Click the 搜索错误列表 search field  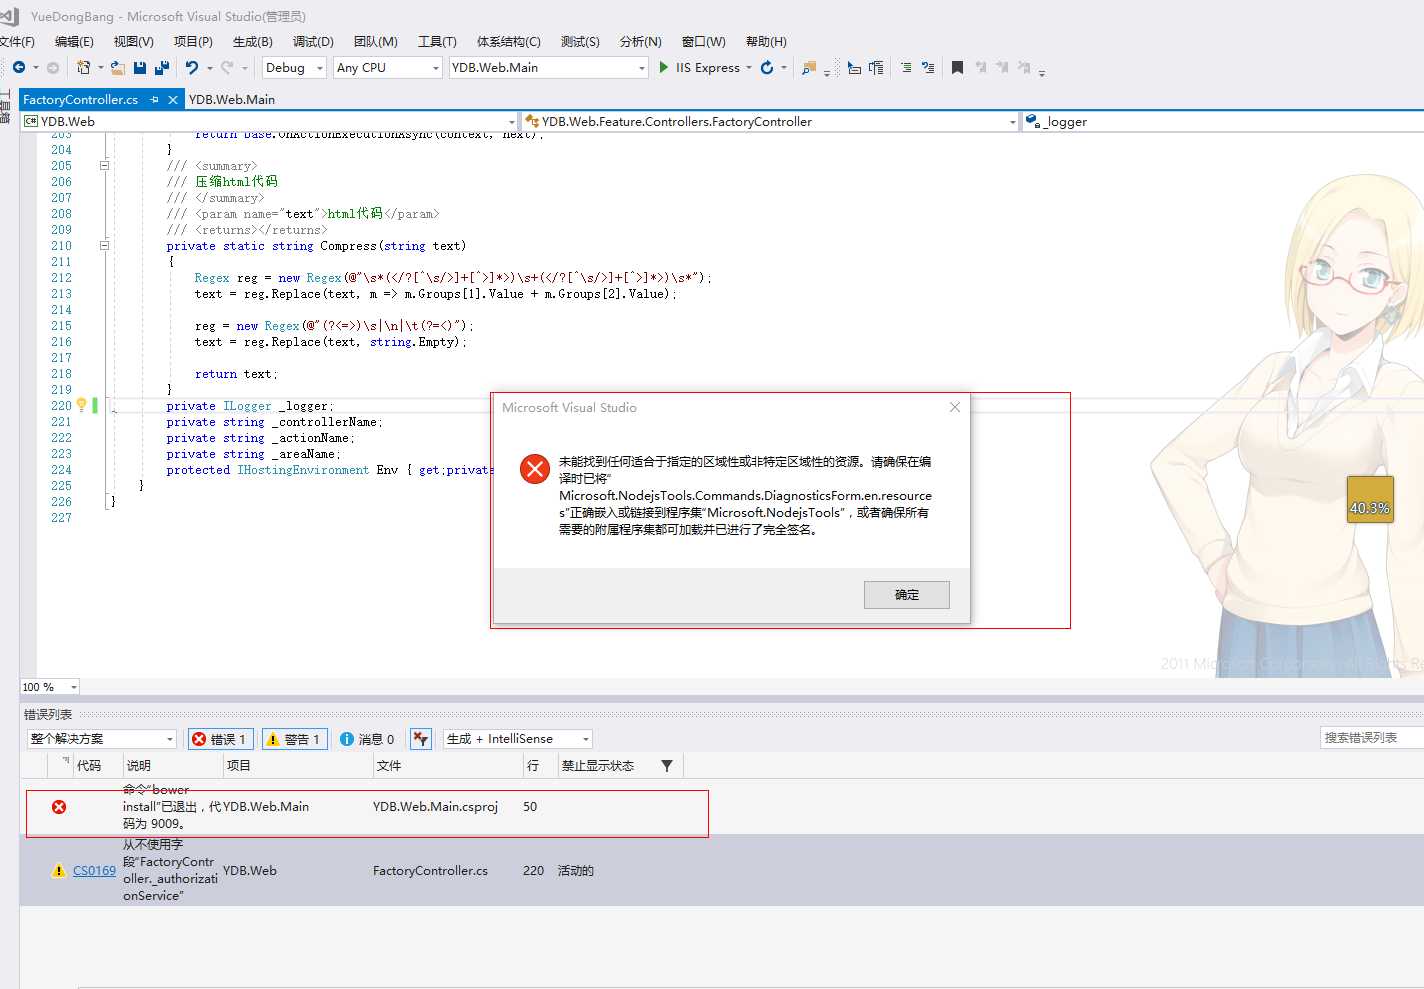[1370, 738]
